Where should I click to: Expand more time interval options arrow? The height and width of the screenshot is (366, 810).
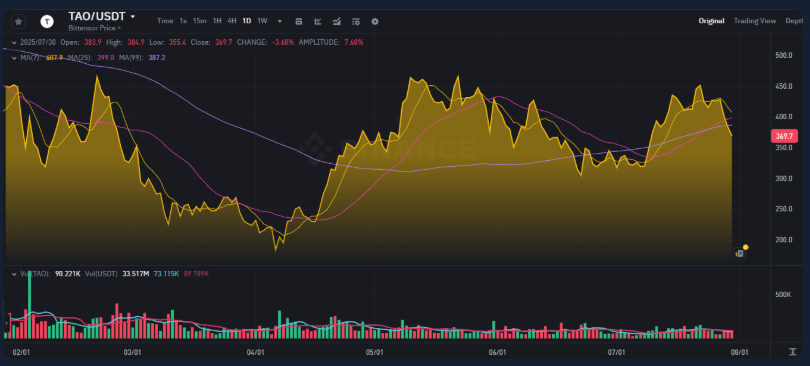(280, 21)
